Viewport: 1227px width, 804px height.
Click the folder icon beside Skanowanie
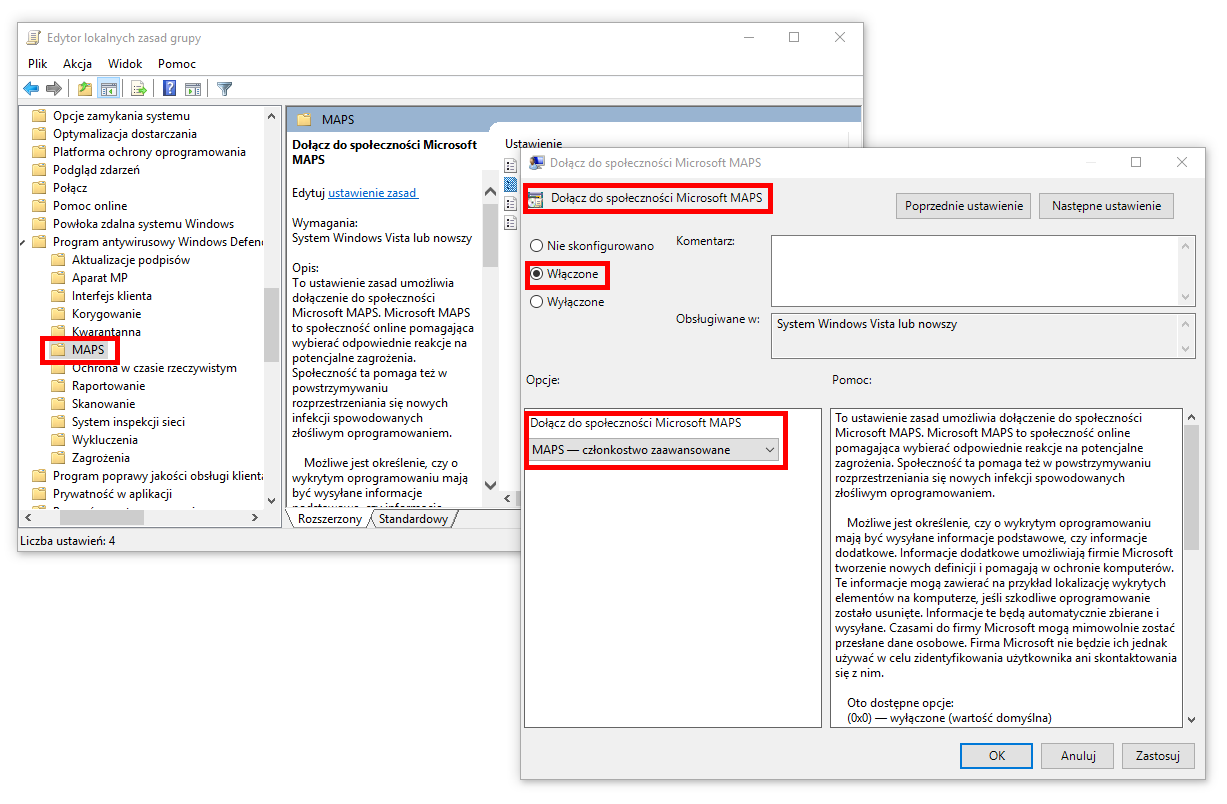[58, 404]
